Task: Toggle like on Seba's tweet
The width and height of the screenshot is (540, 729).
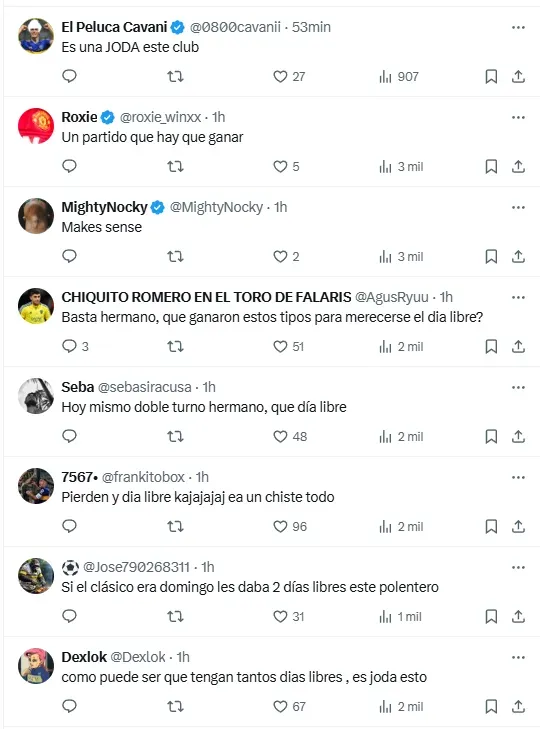Action: (290, 437)
